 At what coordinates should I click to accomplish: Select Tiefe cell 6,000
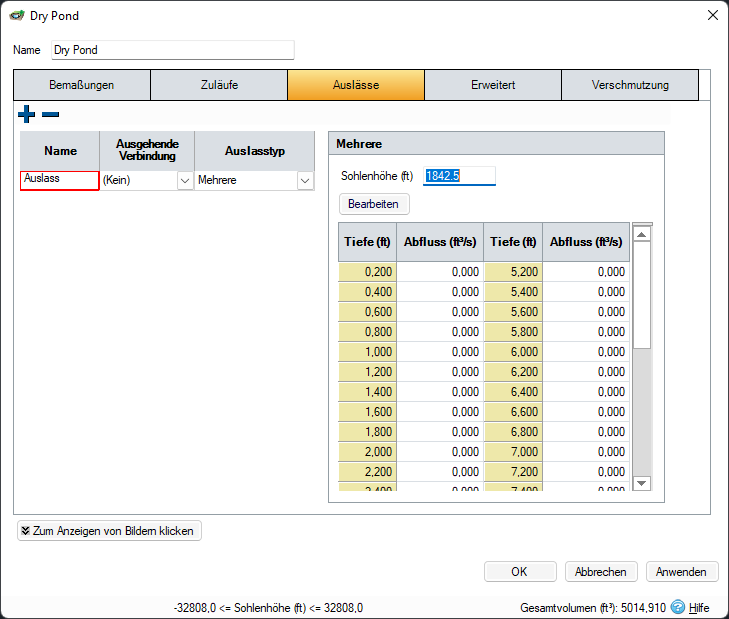(x=513, y=352)
